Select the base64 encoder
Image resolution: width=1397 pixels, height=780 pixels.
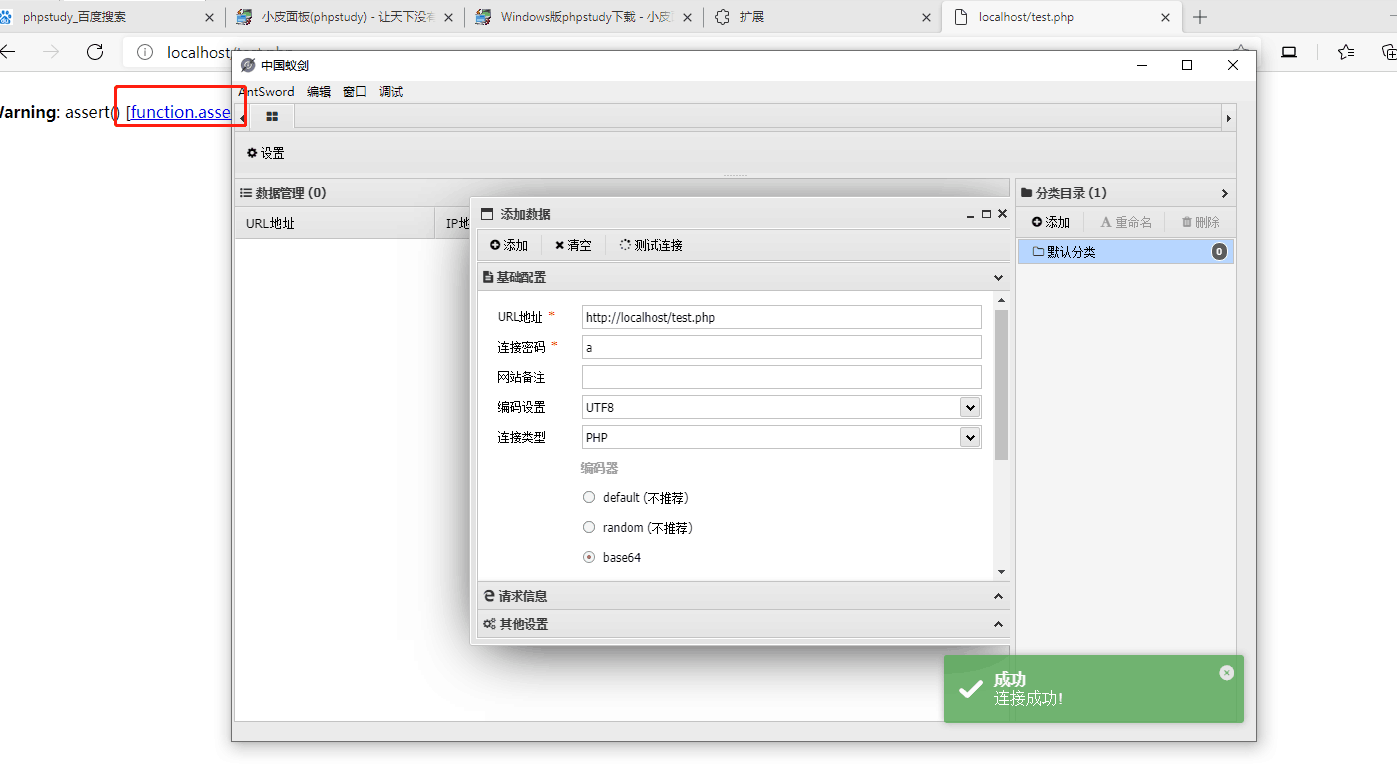click(x=589, y=557)
